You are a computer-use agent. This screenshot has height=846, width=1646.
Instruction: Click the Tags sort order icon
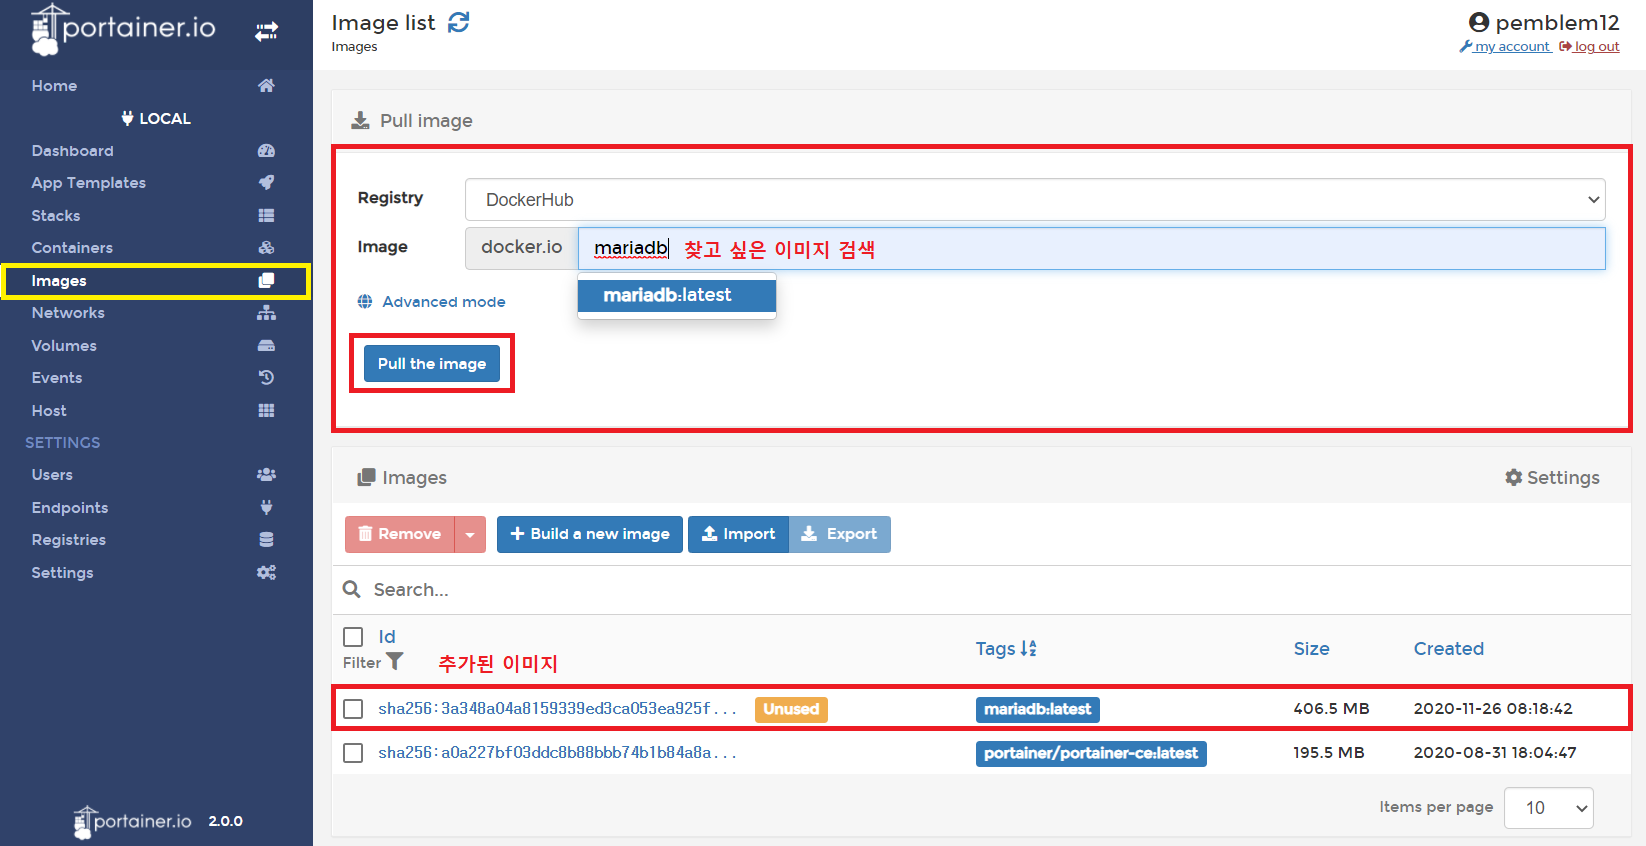(x=1028, y=648)
